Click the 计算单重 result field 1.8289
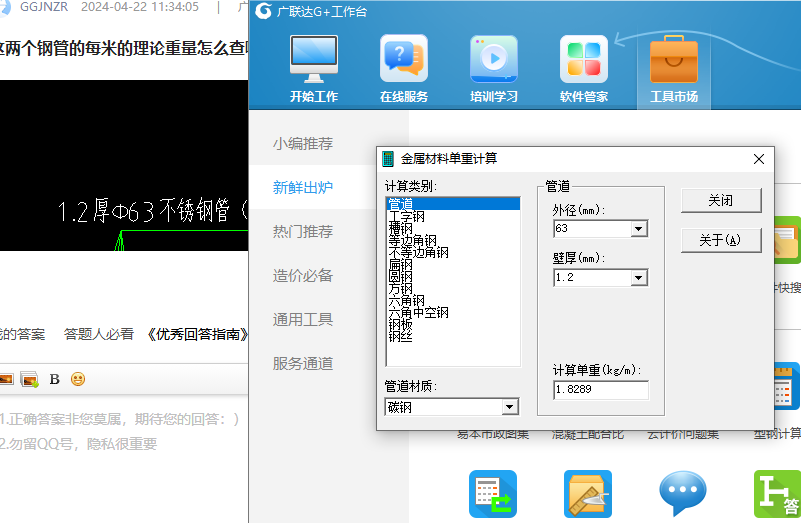This screenshot has width=801, height=523. [601, 390]
